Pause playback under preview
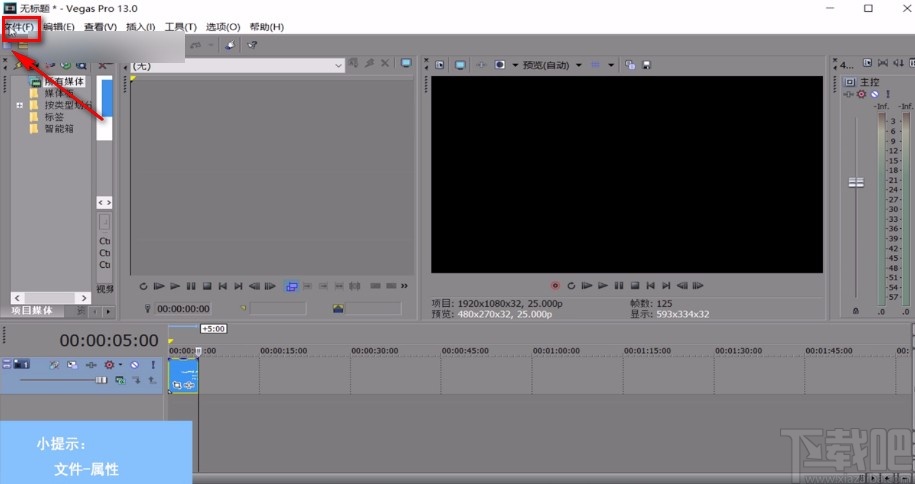The width and height of the screenshot is (915, 484). [619, 285]
